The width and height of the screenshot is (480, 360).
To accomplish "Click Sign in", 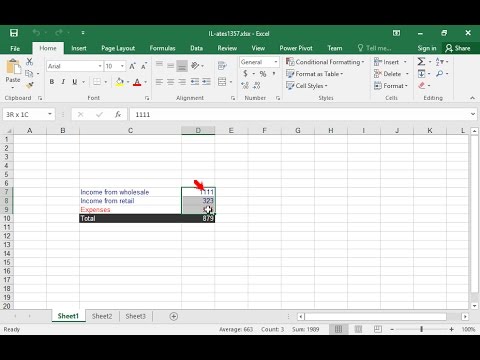I will [x=427, y=48].
